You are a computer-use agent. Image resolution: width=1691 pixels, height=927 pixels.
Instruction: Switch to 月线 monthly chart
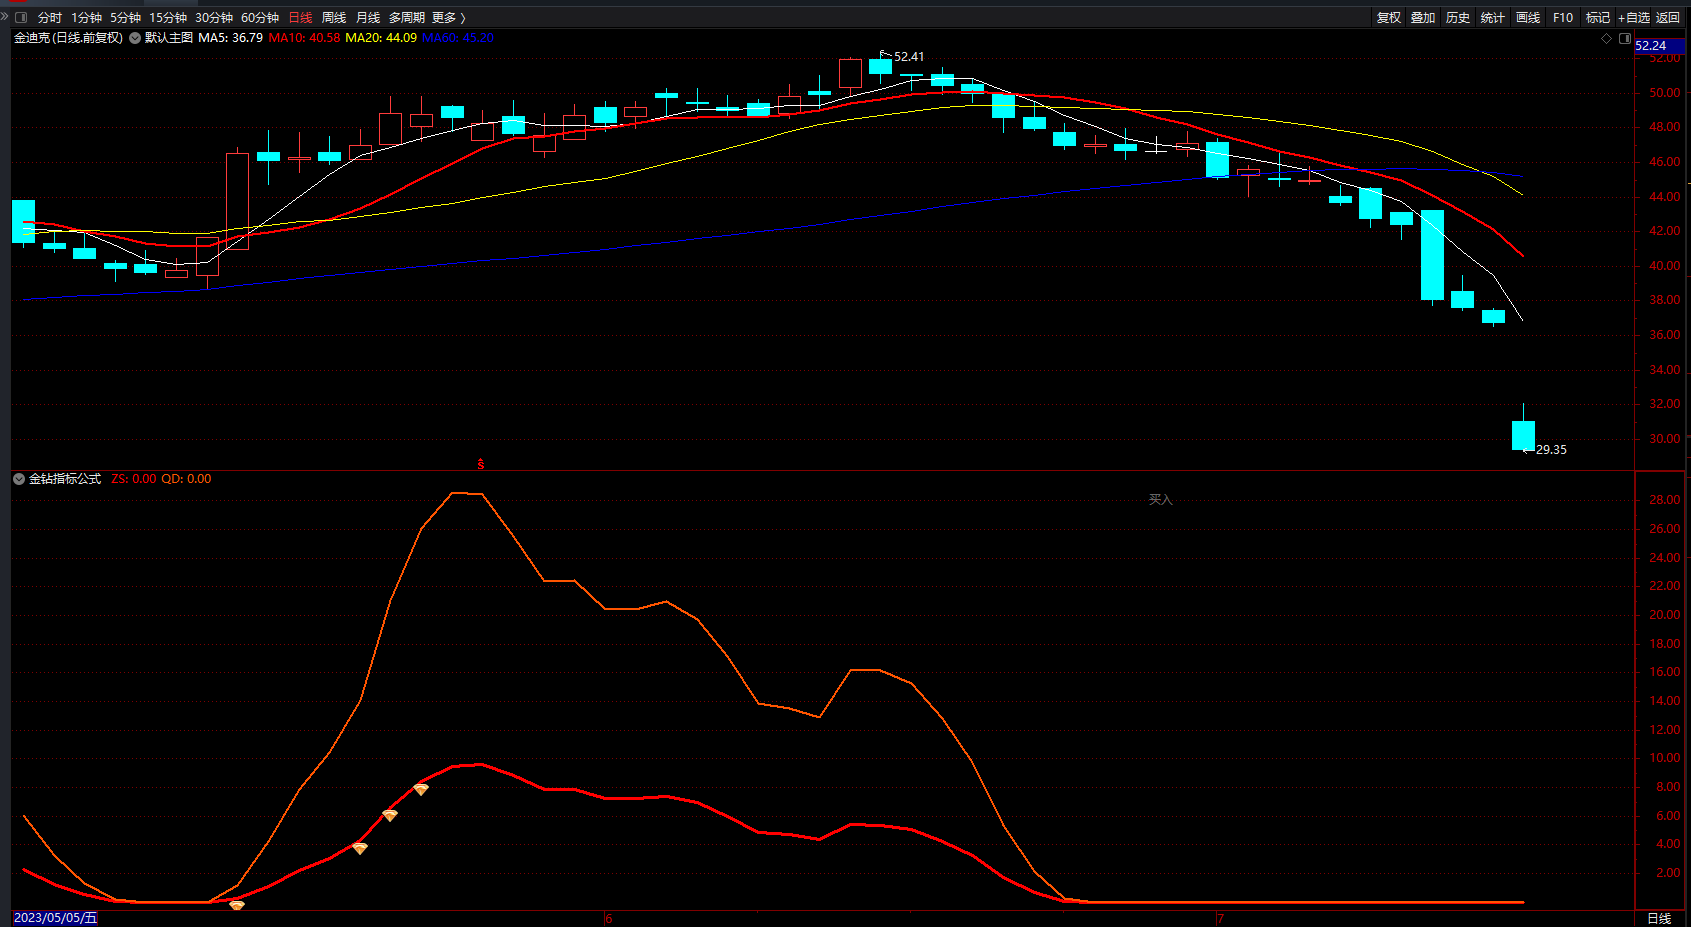tap(368, 17)
